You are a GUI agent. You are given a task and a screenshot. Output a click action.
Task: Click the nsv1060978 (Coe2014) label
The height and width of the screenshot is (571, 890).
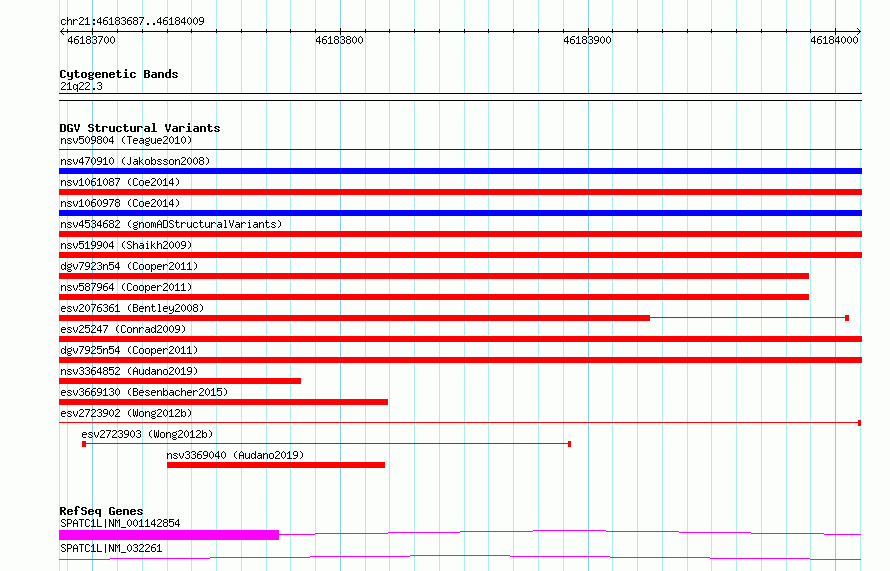point(120,203)
